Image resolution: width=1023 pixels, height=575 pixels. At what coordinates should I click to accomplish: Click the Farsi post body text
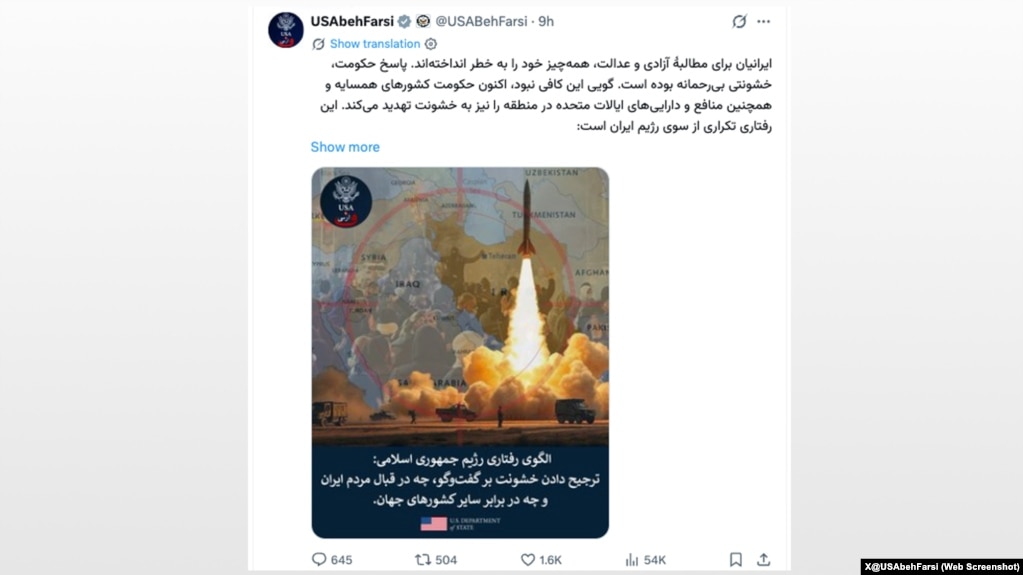click(x=543, y=95)
